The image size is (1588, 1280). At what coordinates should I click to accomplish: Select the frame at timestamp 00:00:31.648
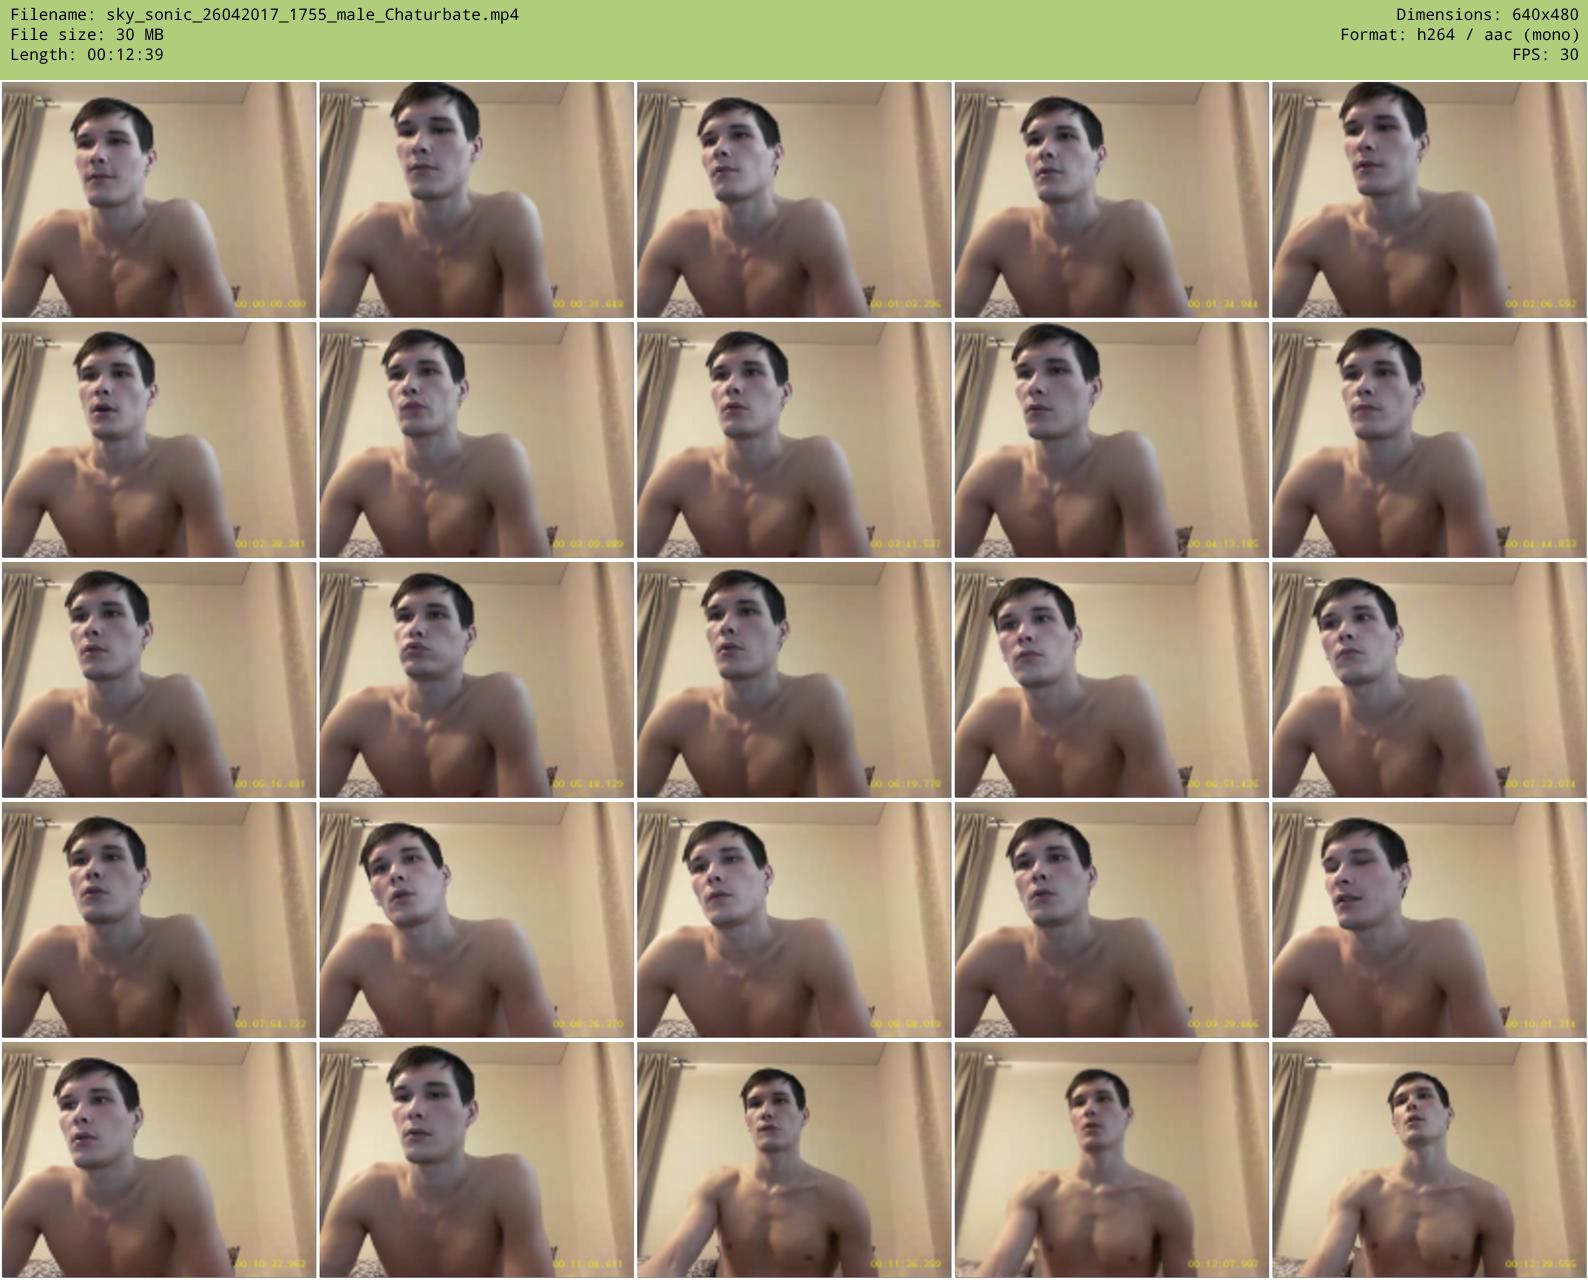pyautogui.click(x=476, y=200)
